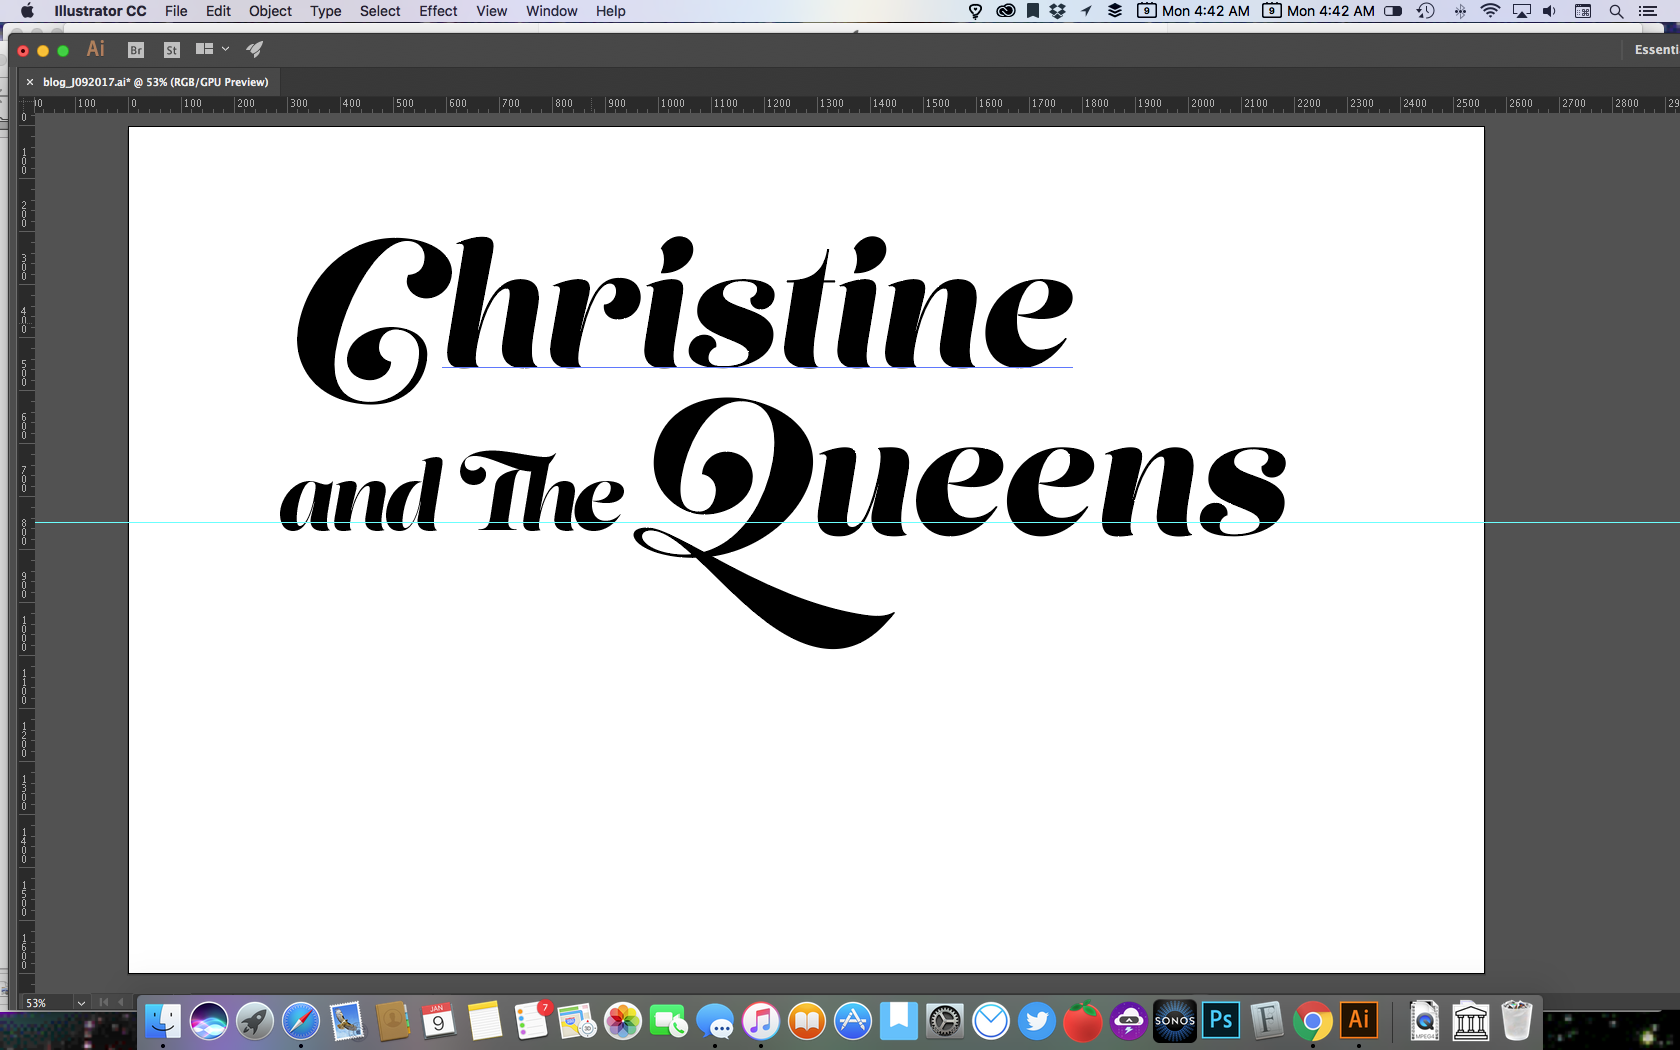
Task: Click the bookmark menu bar icon
Action: pos(1033,11)
